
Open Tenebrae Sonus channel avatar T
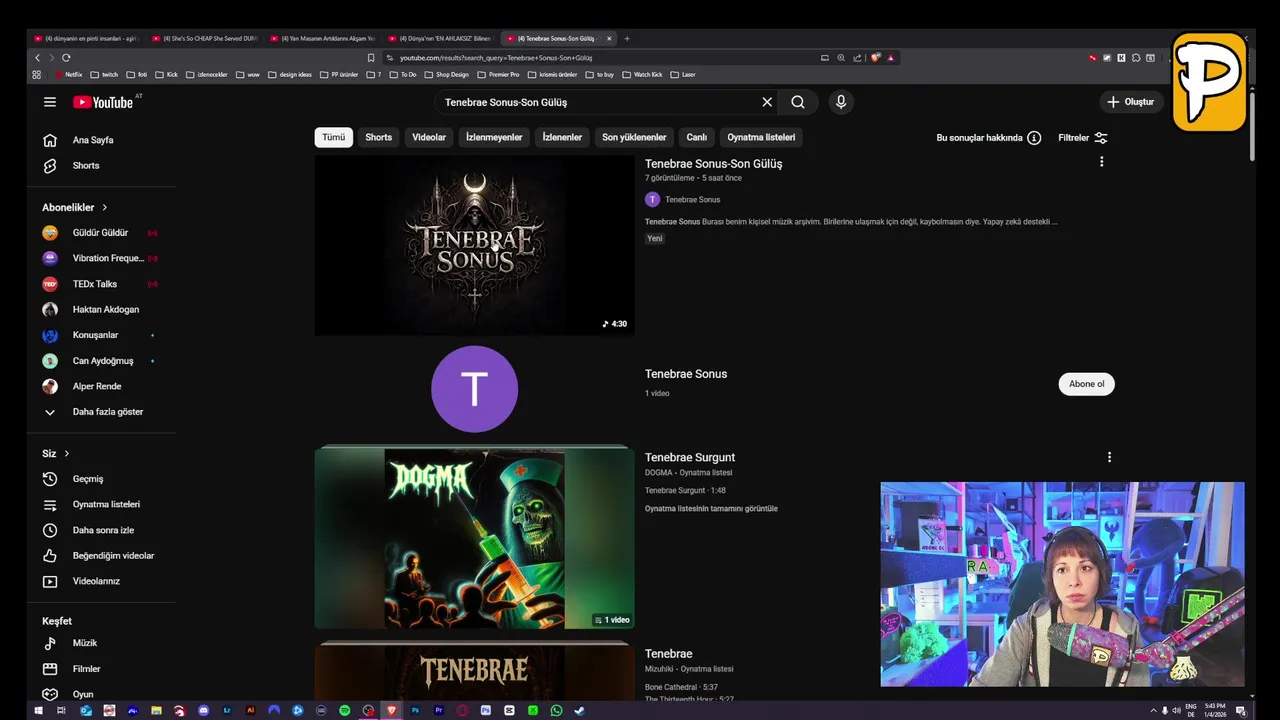point(474,389)
